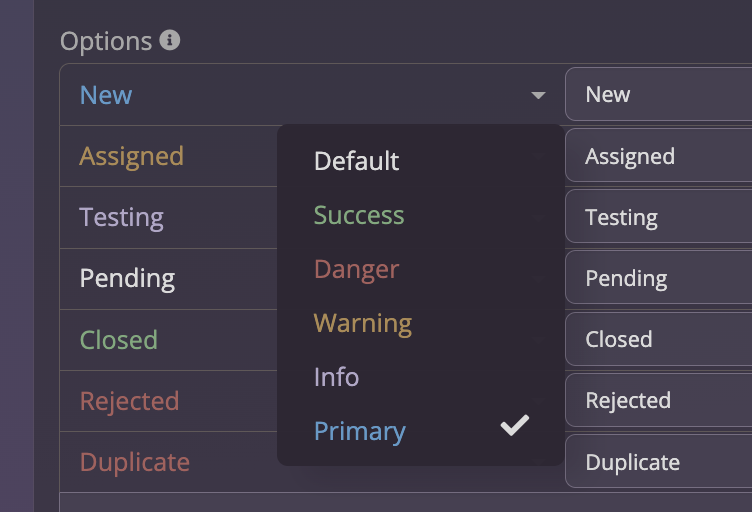Click the Assigned option name field
This screenshot has height=512, width=752.
tap(660, 157)
